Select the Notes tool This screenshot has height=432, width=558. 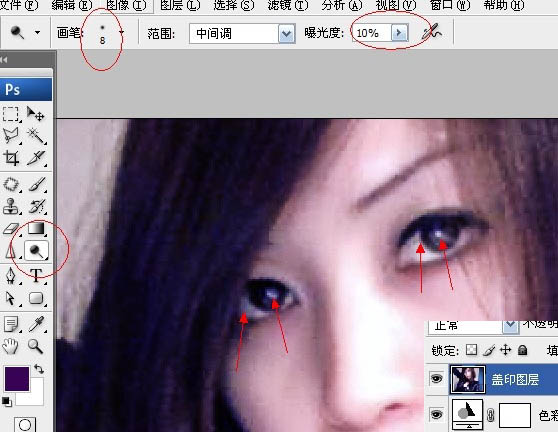coord(11,324)
